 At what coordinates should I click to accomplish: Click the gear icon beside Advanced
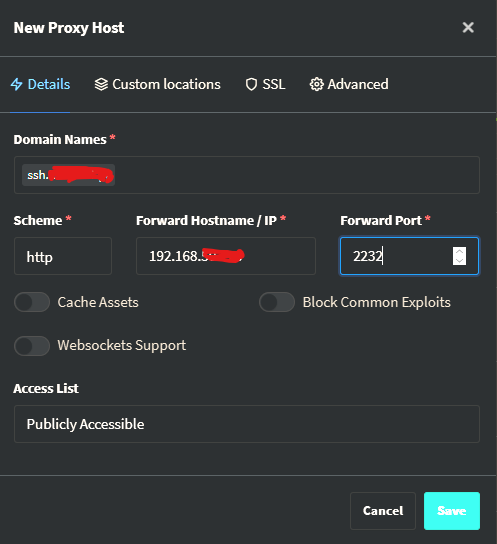click(x=316, y=84)
